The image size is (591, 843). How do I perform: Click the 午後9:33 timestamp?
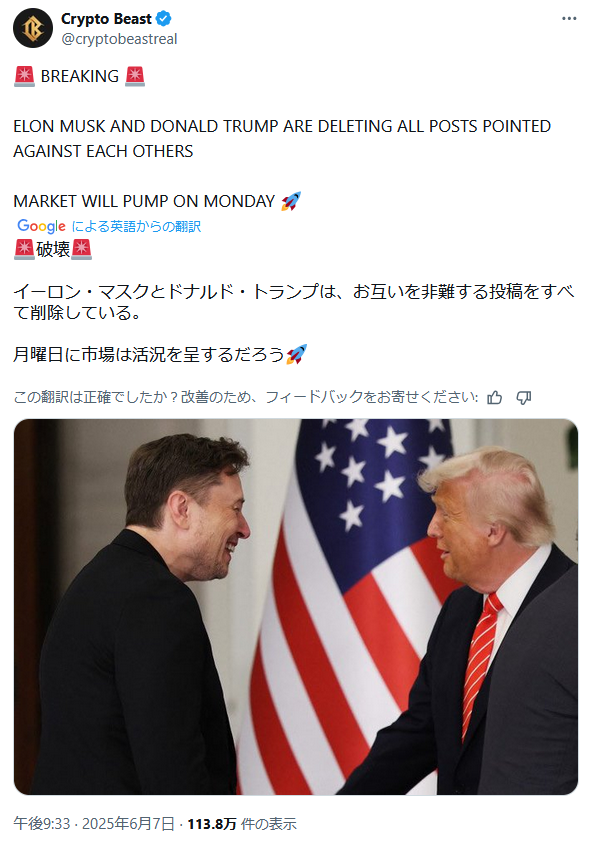(x=42, y=824)
